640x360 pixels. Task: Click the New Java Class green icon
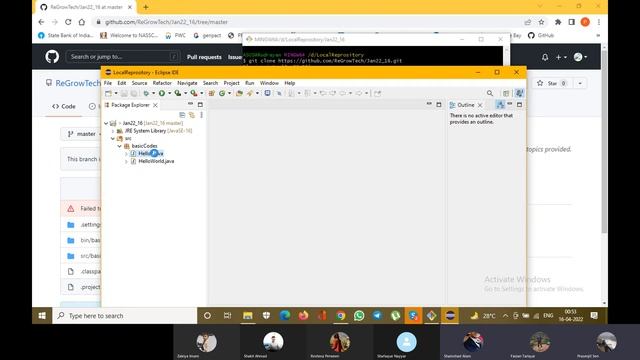coord(222,93)
